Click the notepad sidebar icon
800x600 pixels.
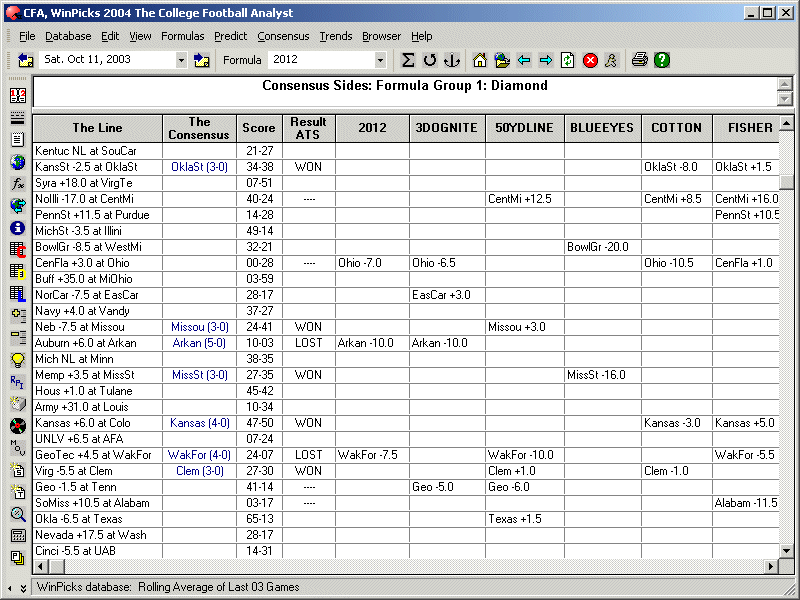[18, 140]
